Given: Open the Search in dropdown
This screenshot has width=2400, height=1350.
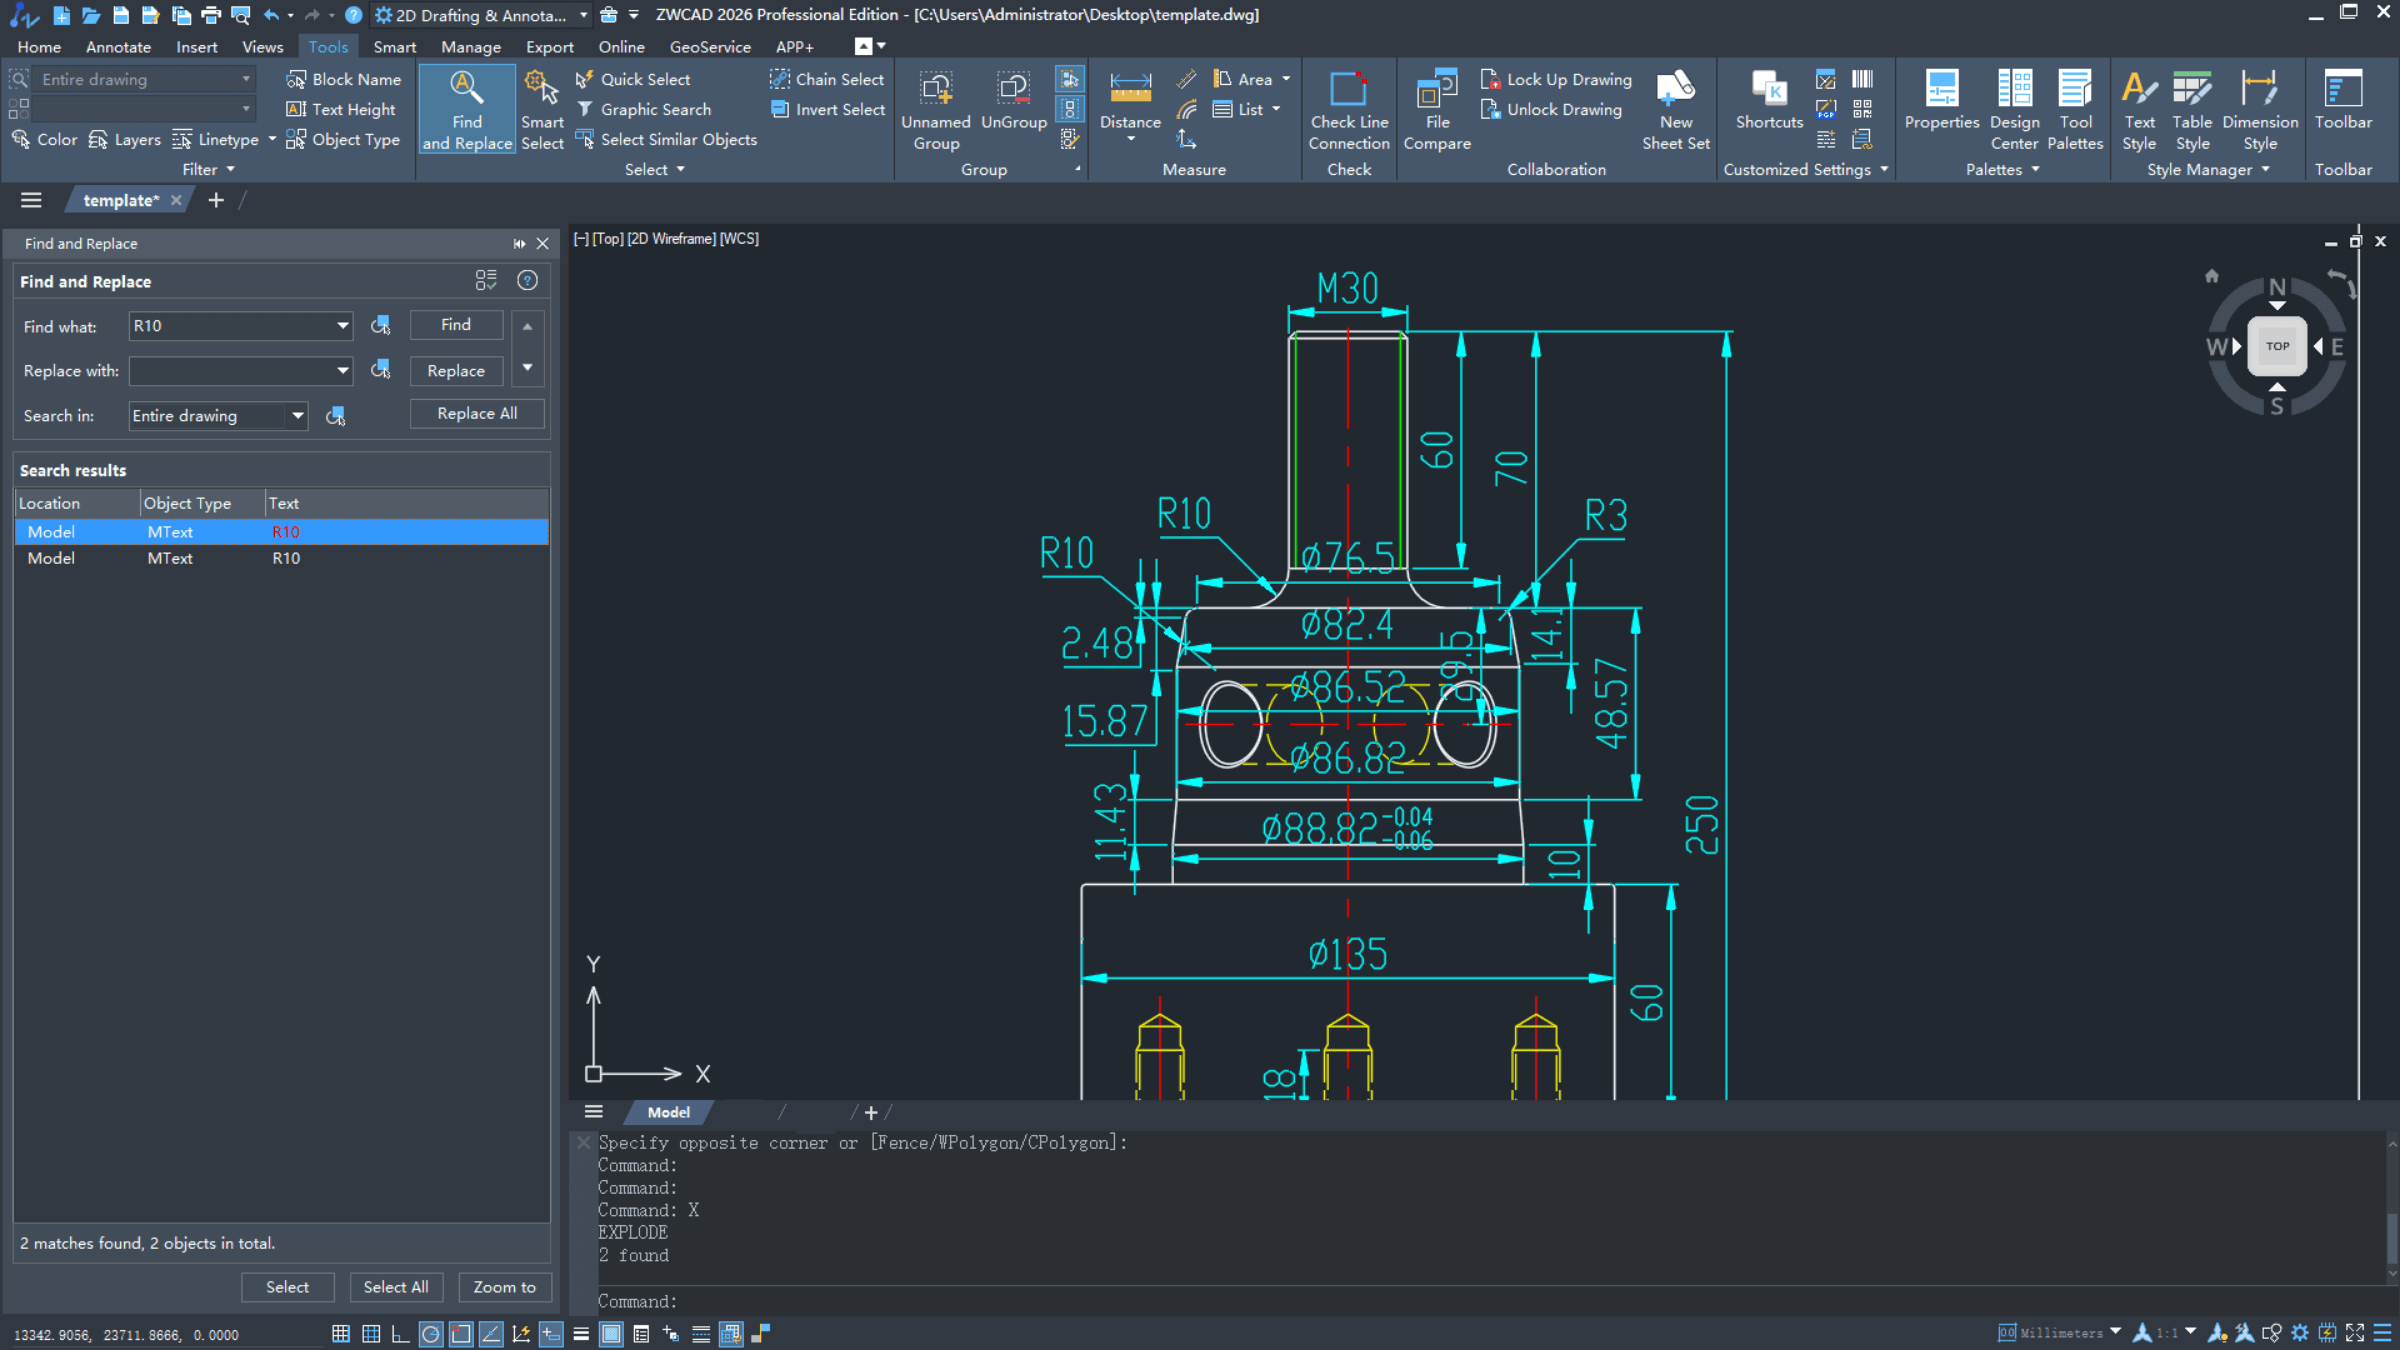Looking at the screenshot, I should [297, 416].
